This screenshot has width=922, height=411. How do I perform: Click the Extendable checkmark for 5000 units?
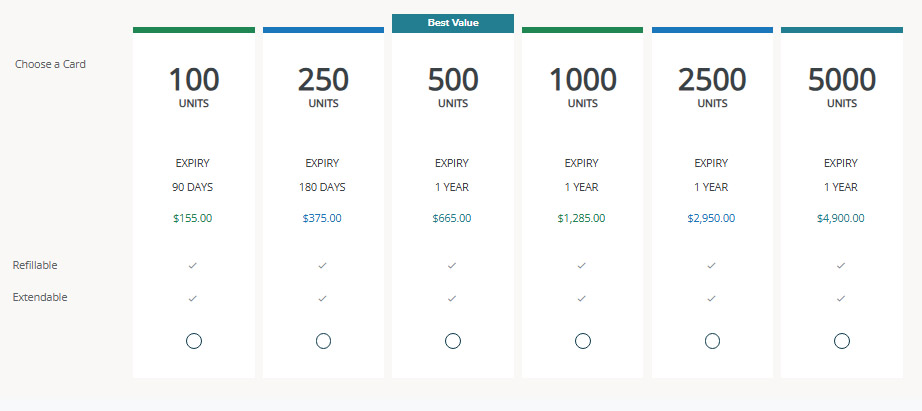[x=841, y=298]
